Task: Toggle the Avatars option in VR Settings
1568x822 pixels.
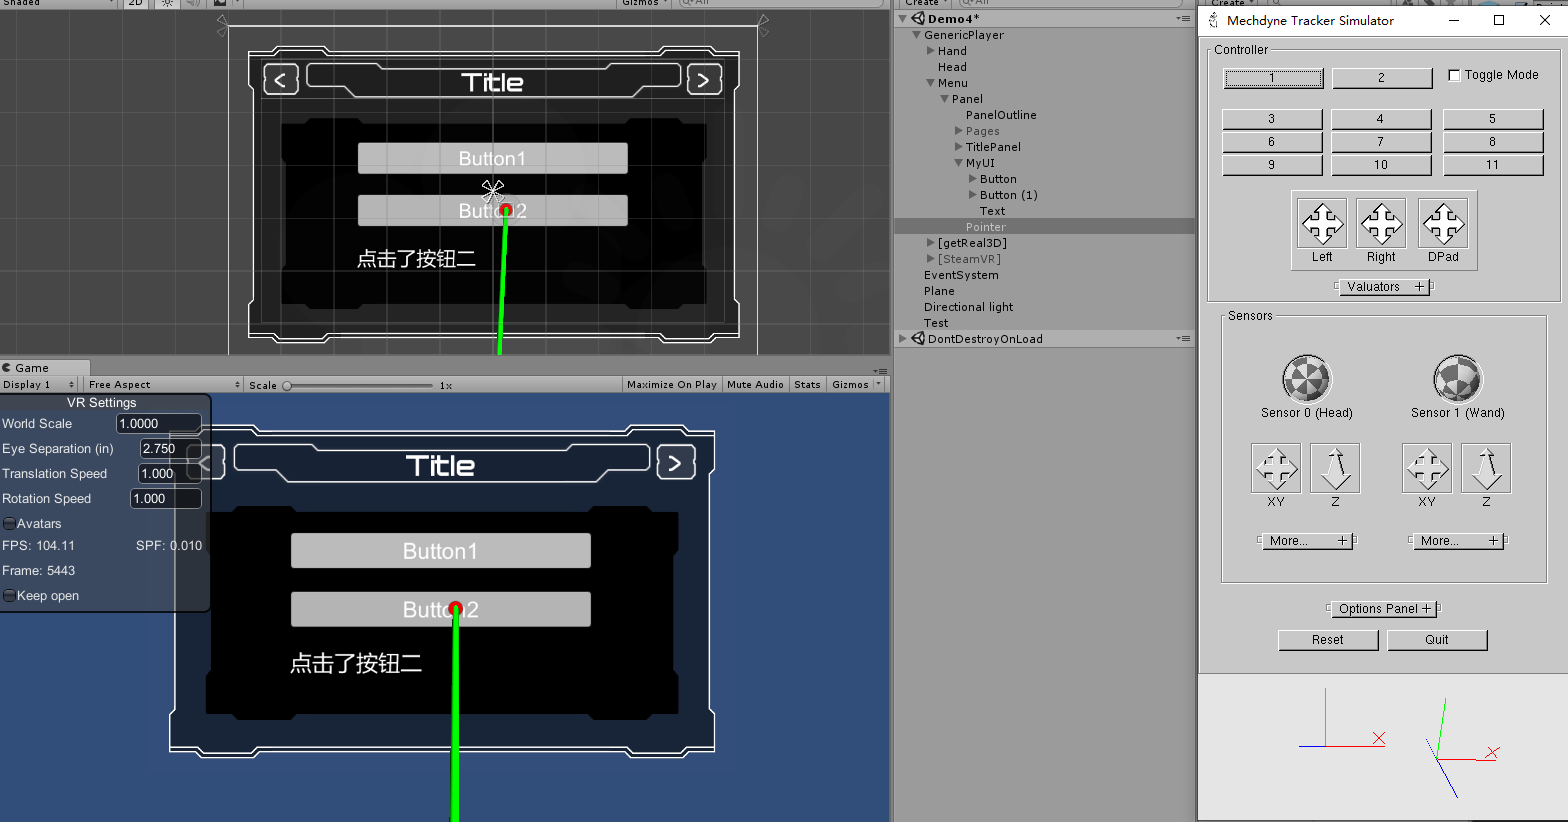Action: [x=9, y=524]
